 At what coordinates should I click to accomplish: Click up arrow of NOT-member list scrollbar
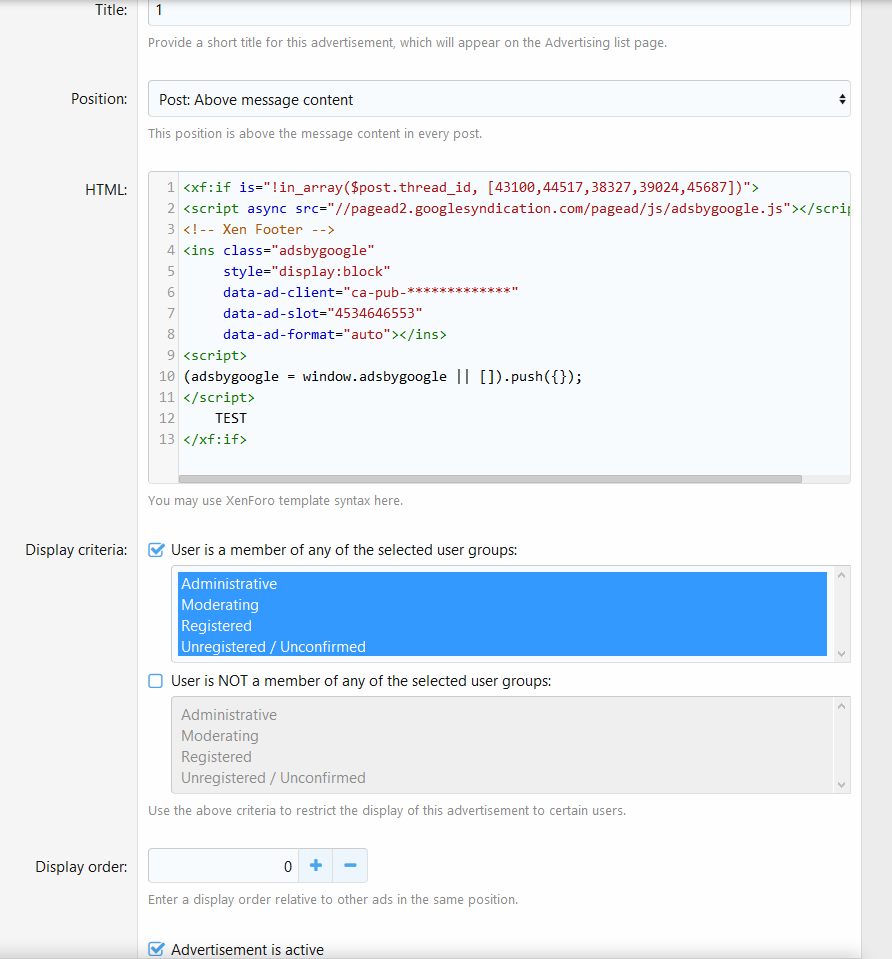(x=841, y=706)
